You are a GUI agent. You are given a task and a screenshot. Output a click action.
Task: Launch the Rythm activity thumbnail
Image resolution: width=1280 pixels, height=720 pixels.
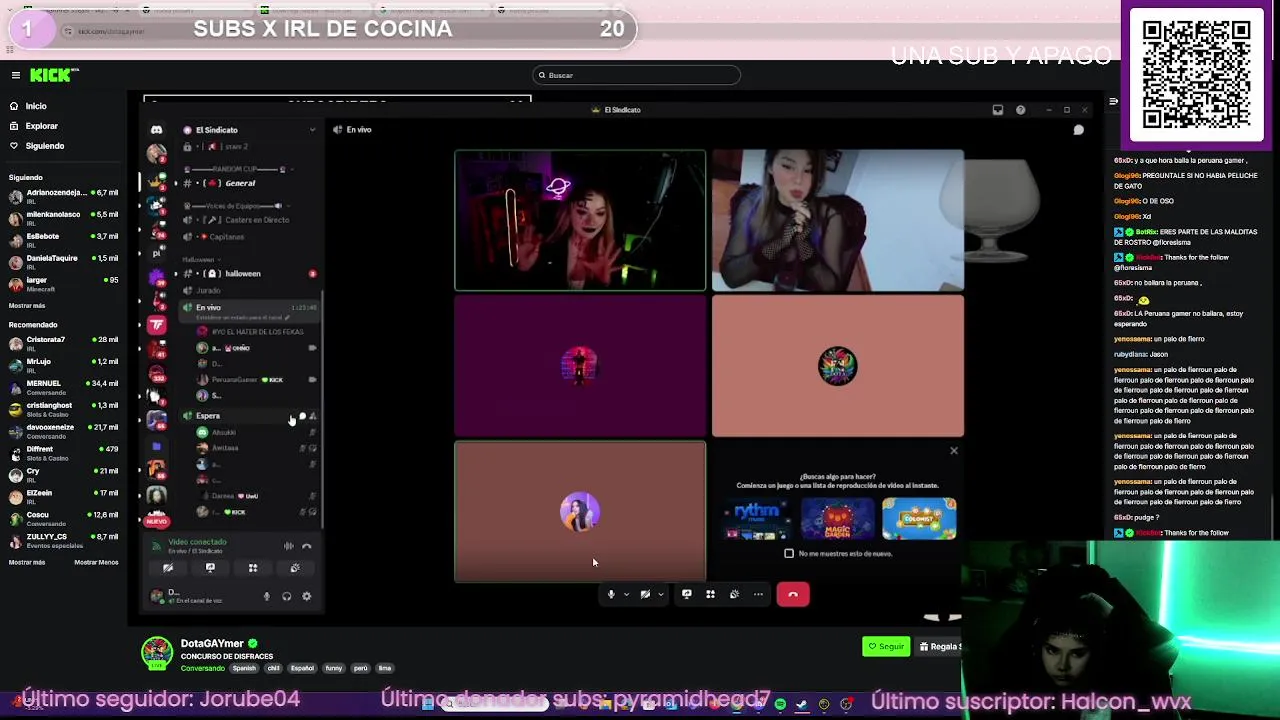[756, 518]
